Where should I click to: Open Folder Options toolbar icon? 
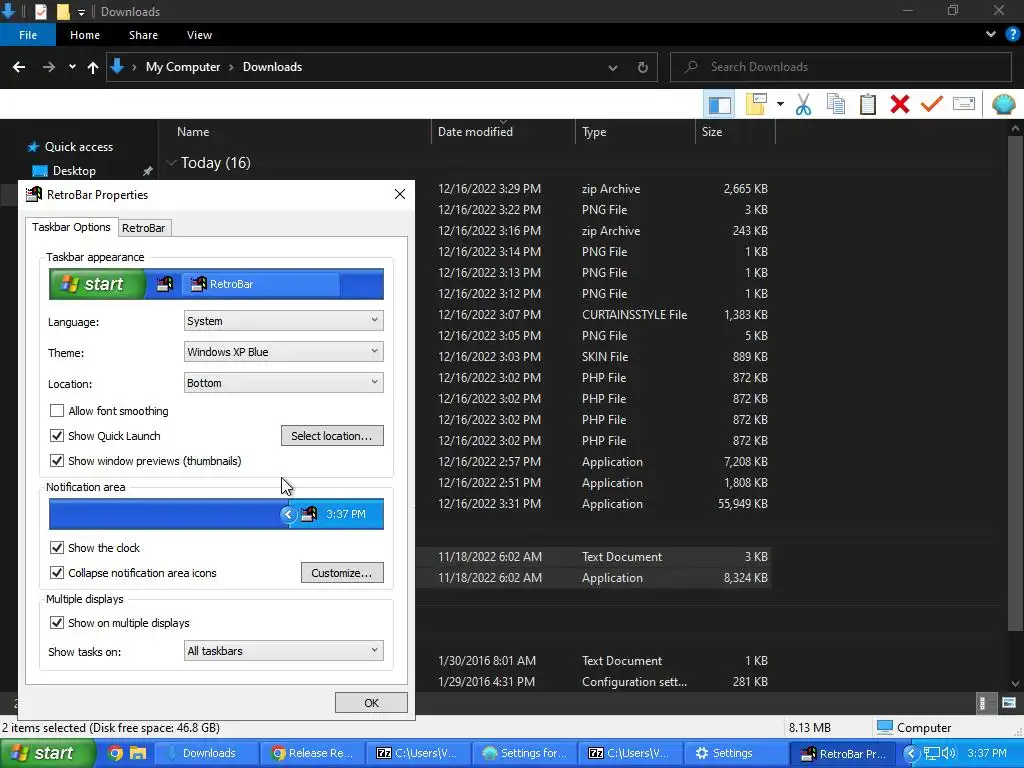click(756, 104)
